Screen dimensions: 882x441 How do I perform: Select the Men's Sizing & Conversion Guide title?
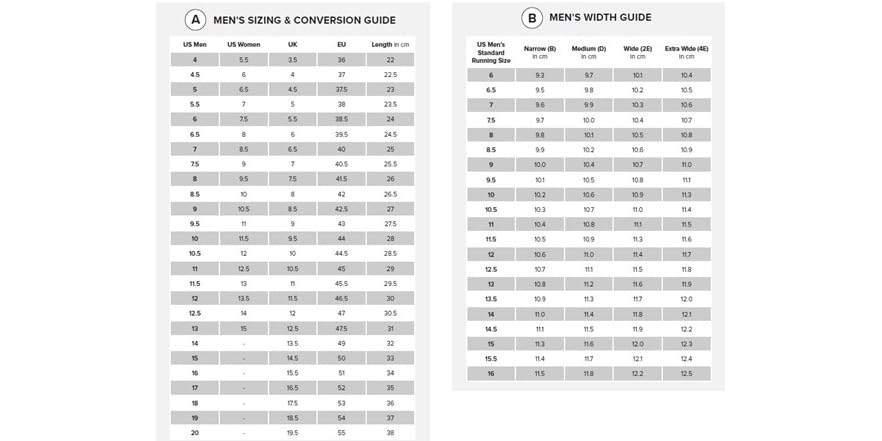304,20
